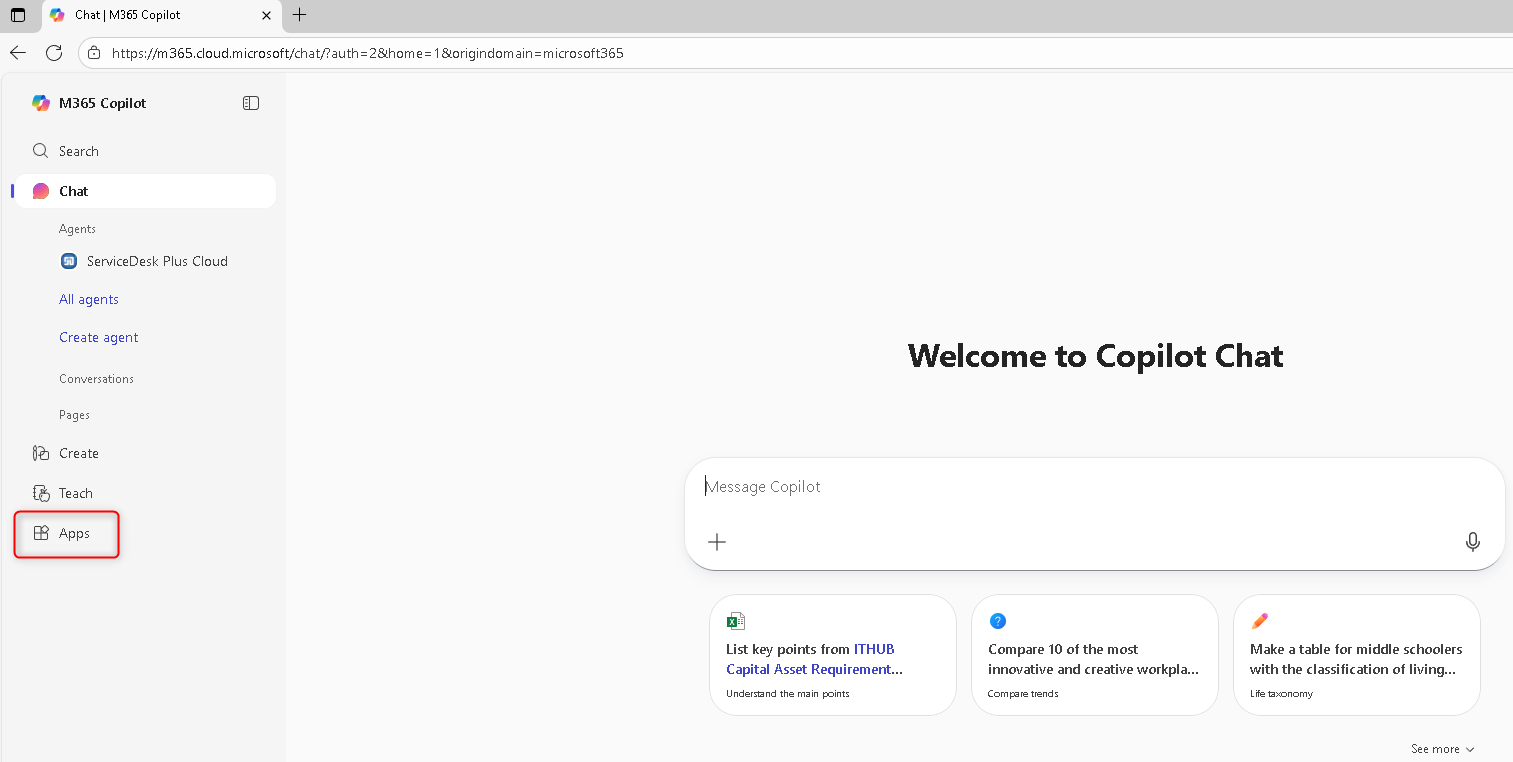Click the Agents section label

77,229
